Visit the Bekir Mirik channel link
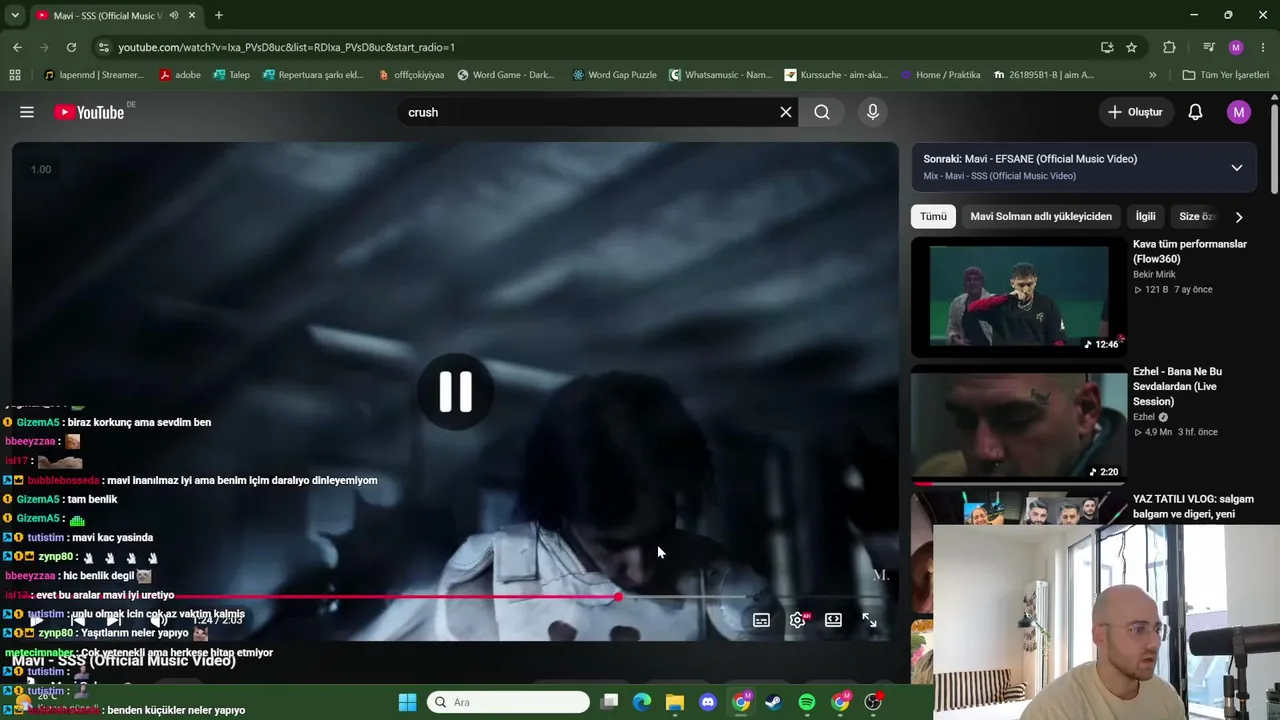The width and height of the screenshot is (1280, 720). [x=1154, y=275]
